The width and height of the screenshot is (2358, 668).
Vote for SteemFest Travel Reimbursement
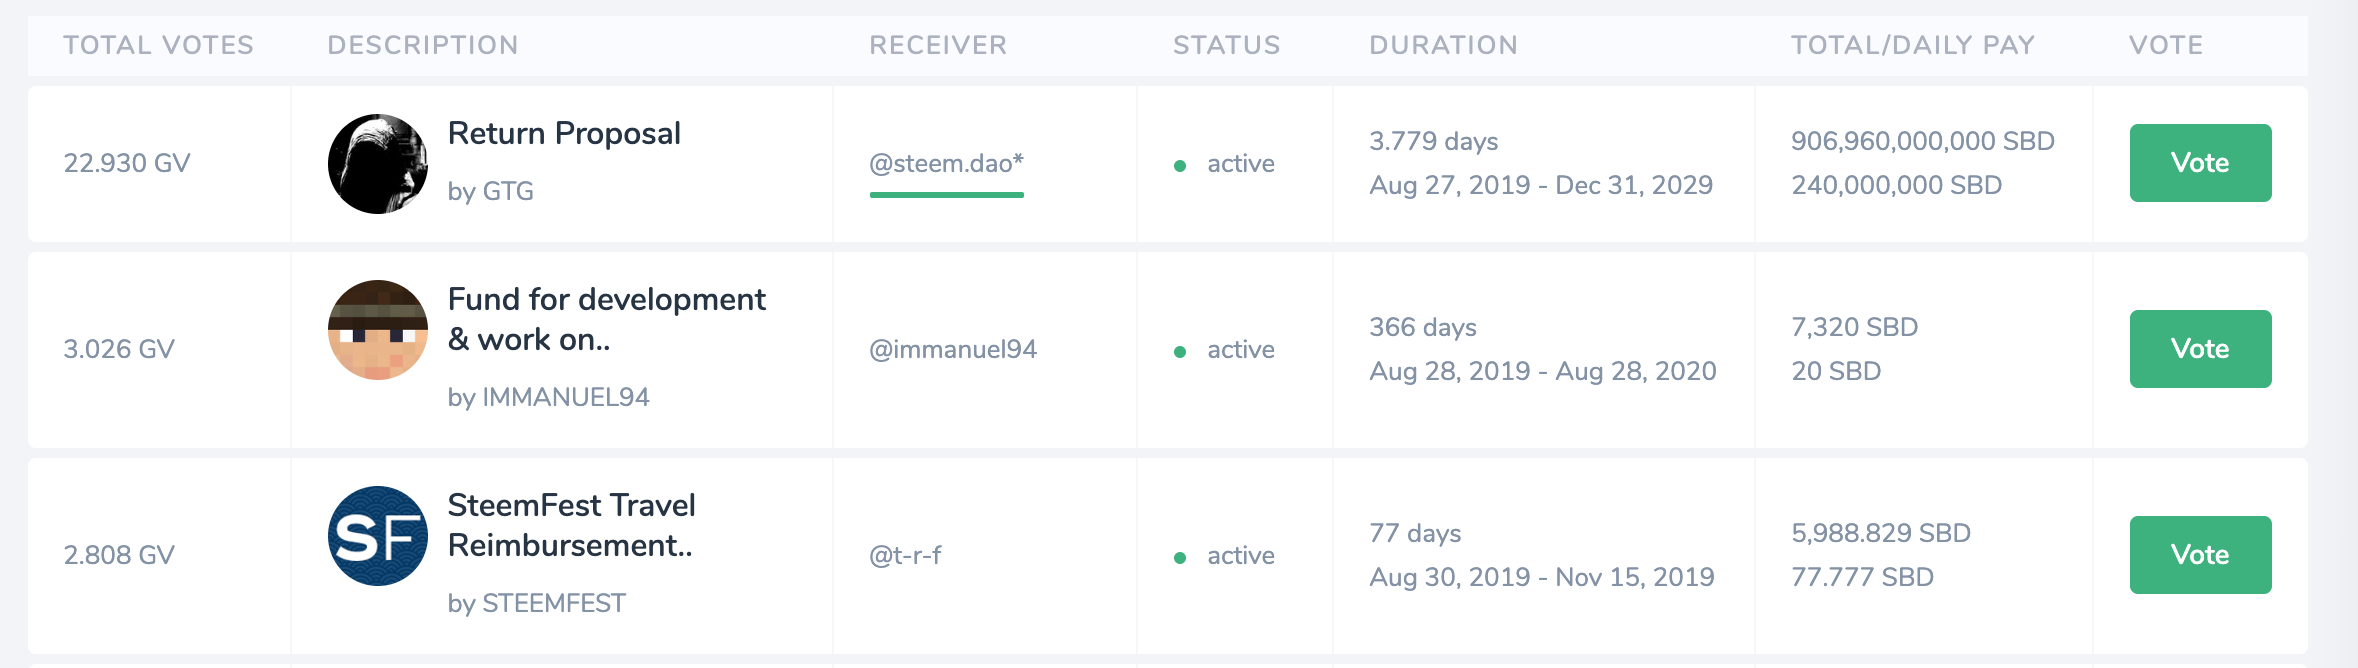(x=2200, y=555)
